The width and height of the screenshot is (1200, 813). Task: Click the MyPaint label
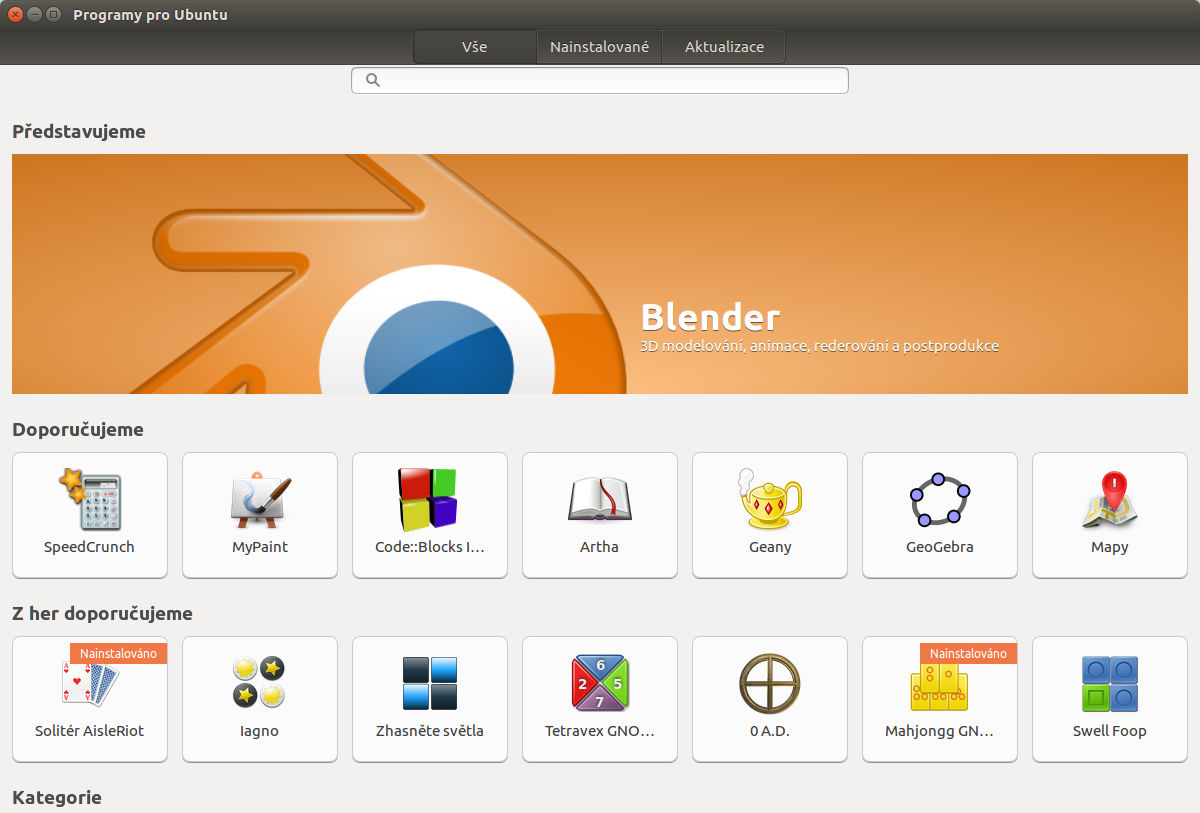260,547
